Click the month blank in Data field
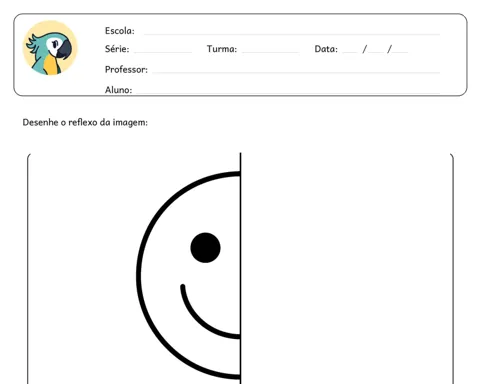The image size is (480, 384). [376, 52]
